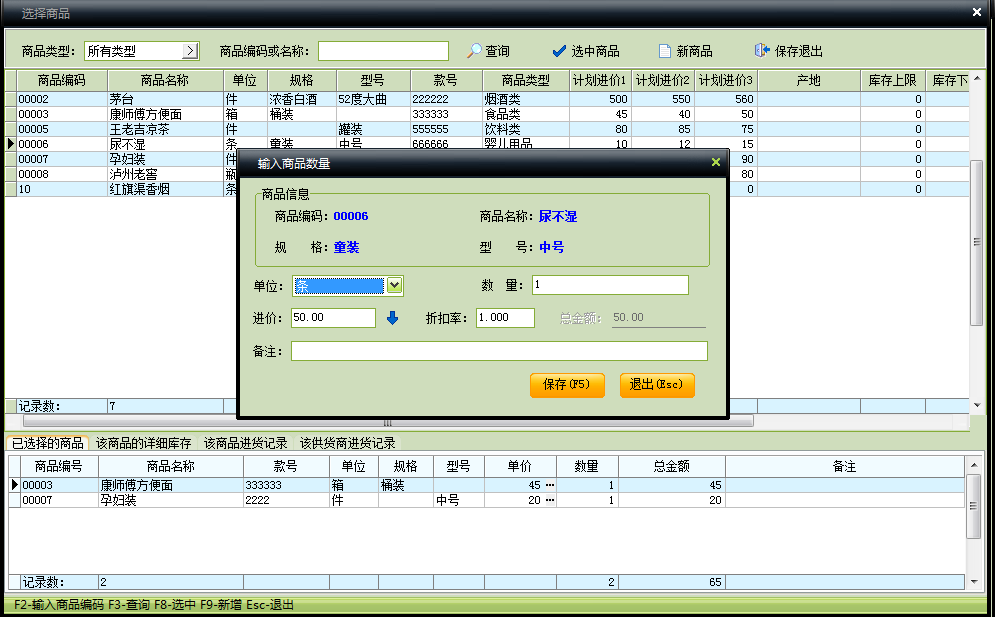Screen dimensions: 995x617
Task: Focus the 备注 text field
Action: pyautogui.click(x=498, y=351)
